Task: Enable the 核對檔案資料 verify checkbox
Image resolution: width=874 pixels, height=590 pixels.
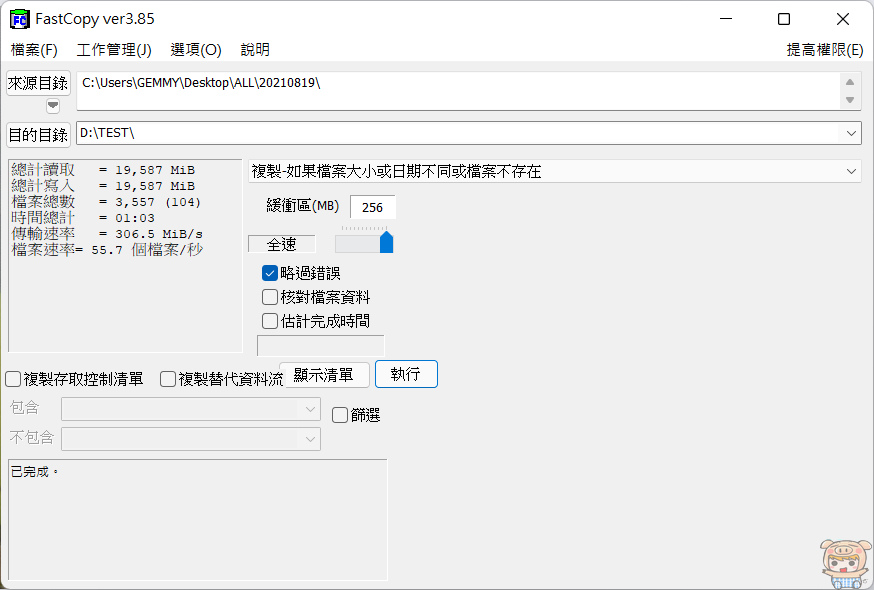Action: click(x=270, y=297)
